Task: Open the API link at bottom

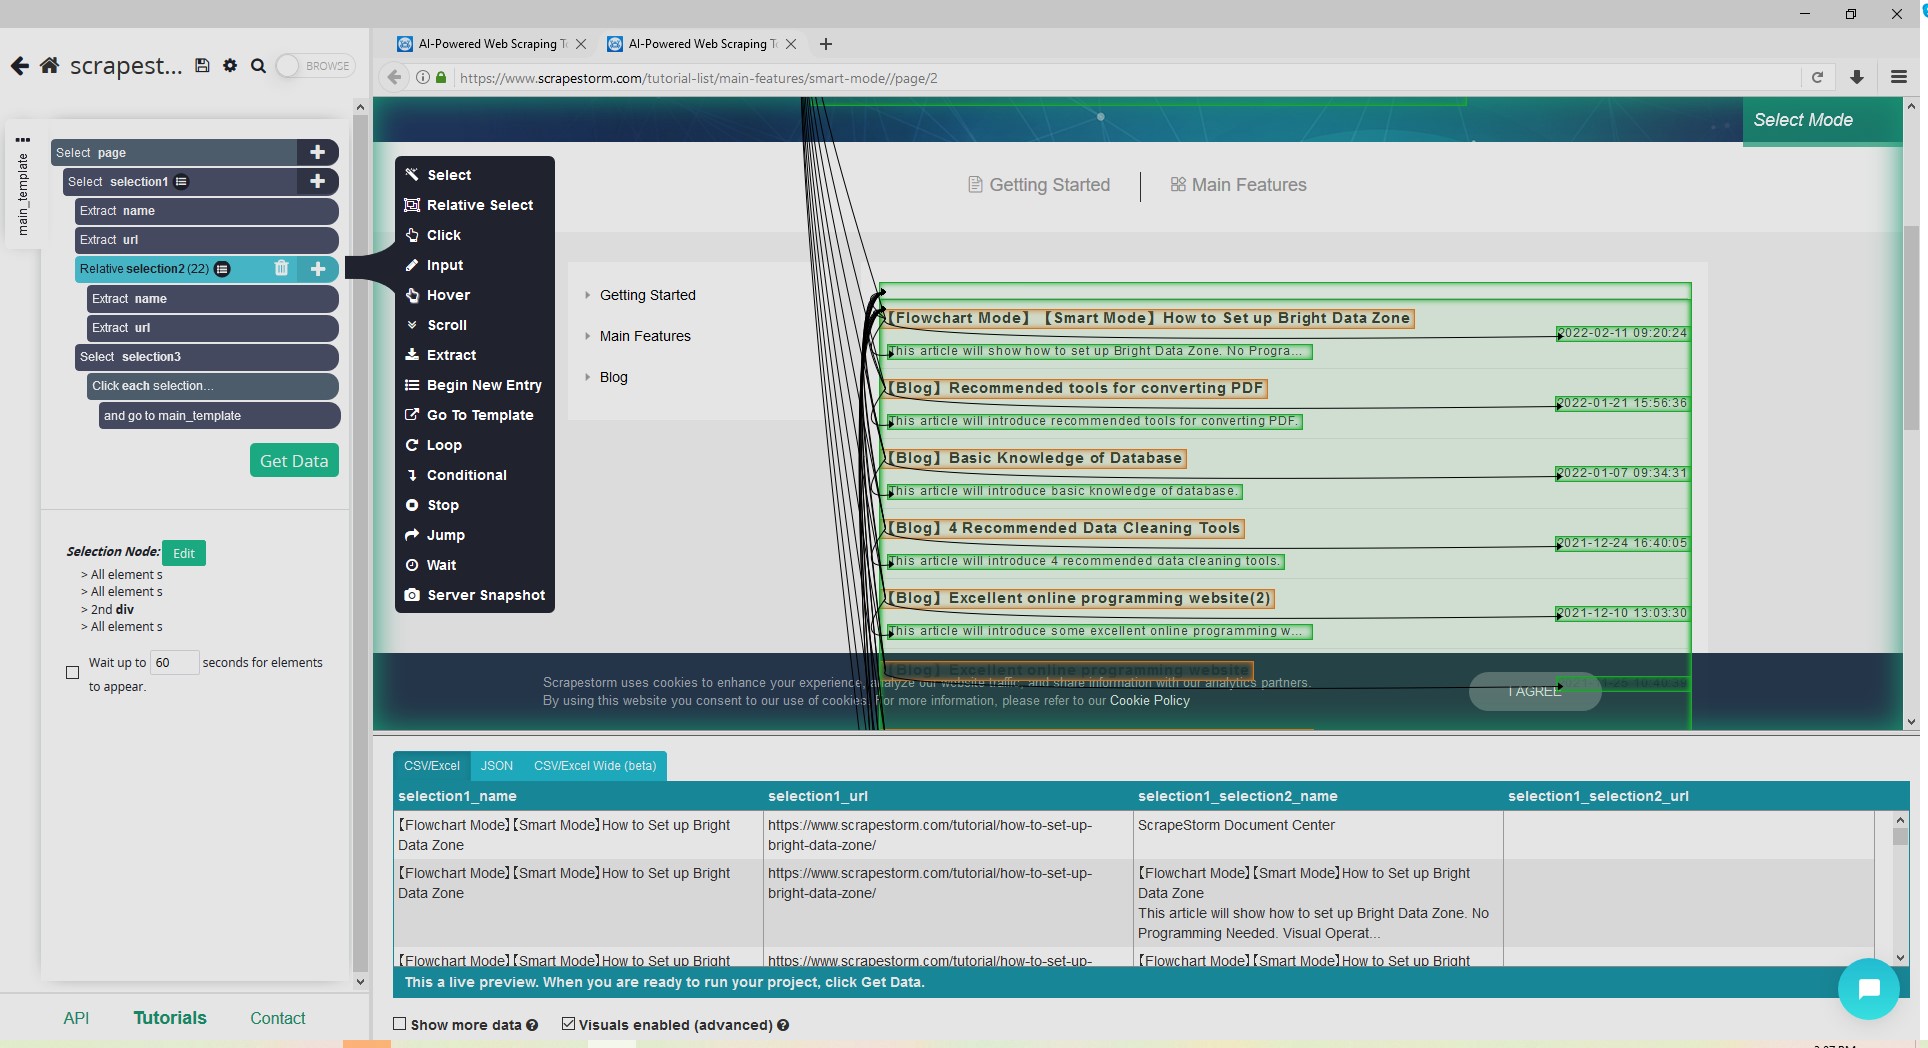Action: (76, 1018)
